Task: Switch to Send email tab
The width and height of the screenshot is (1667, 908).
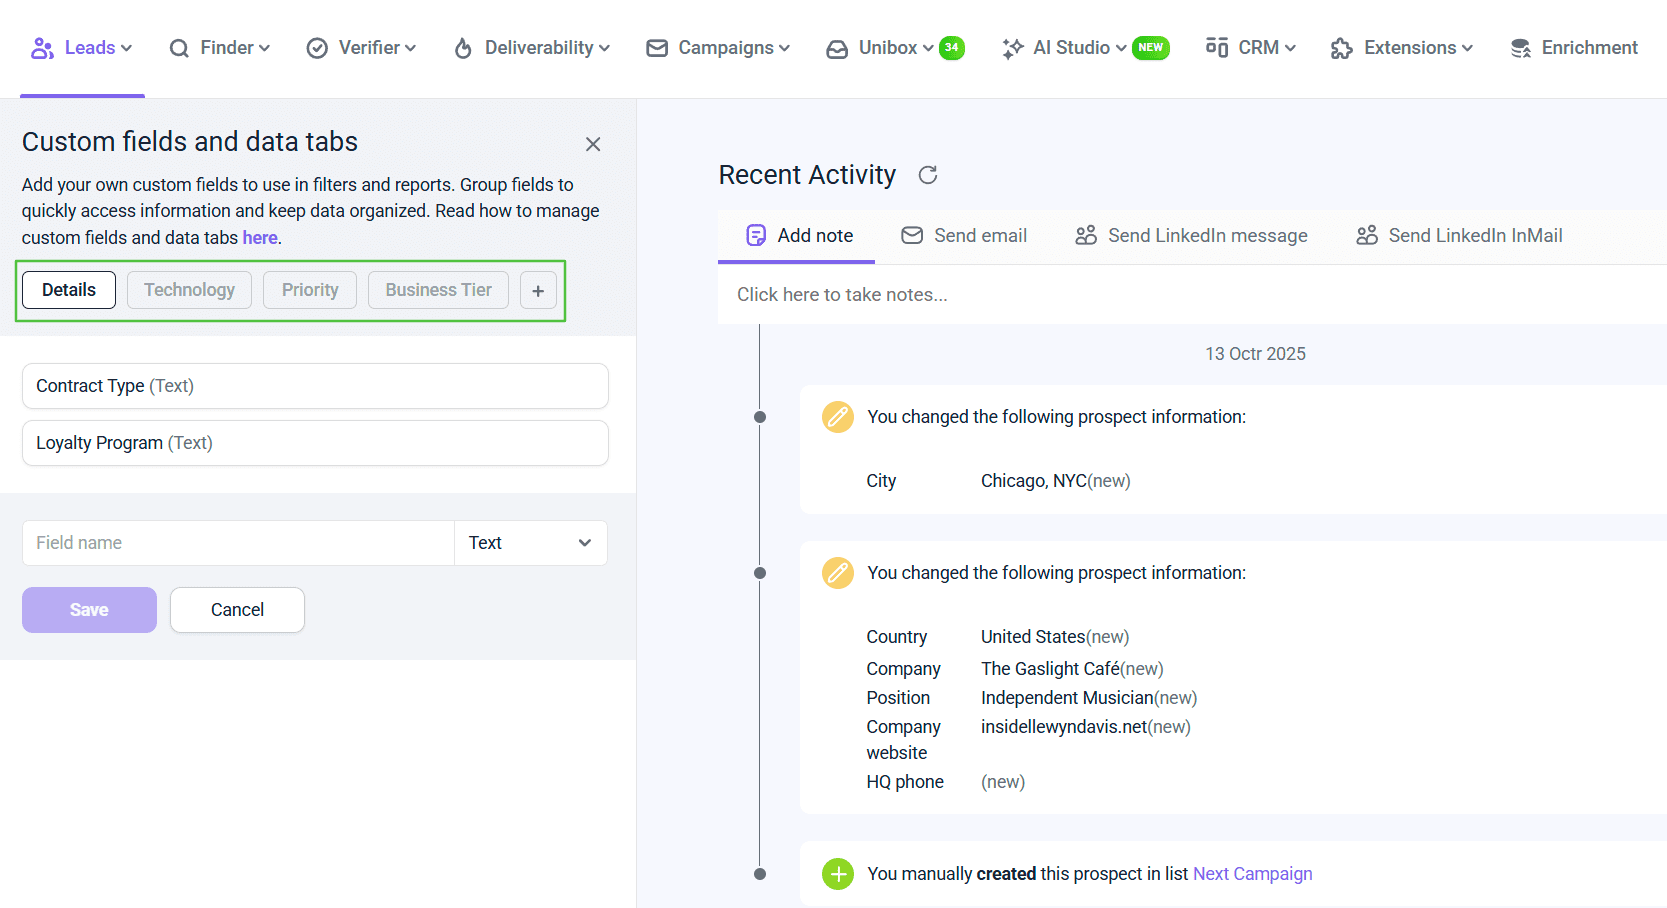Action: click(964, 236)
